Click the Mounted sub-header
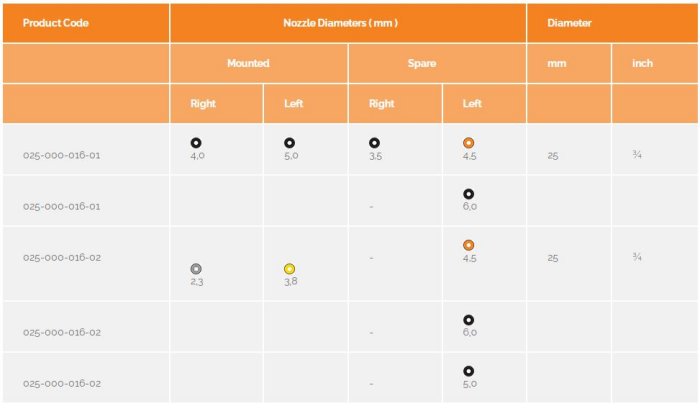 coord(248,63)
